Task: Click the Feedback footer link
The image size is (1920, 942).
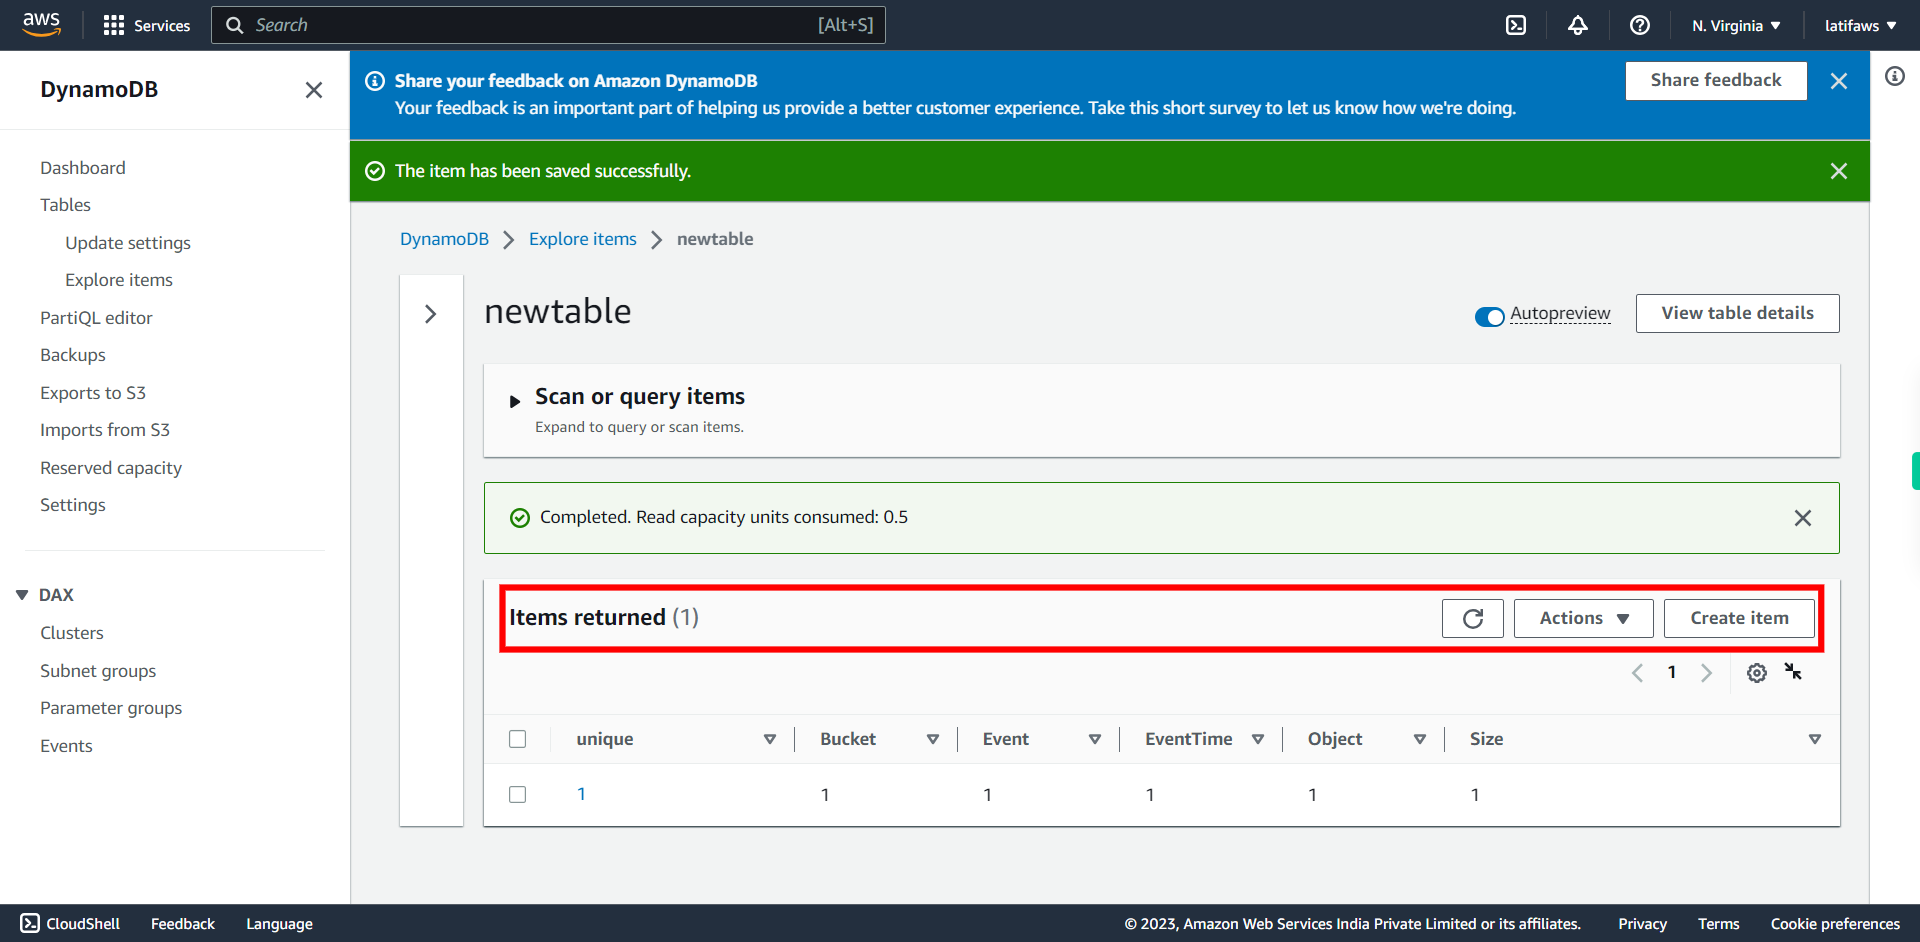Action: coord(183,924)
